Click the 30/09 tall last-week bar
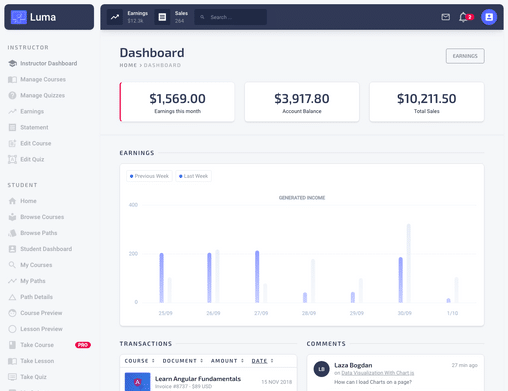 click(x=408, y=263)
